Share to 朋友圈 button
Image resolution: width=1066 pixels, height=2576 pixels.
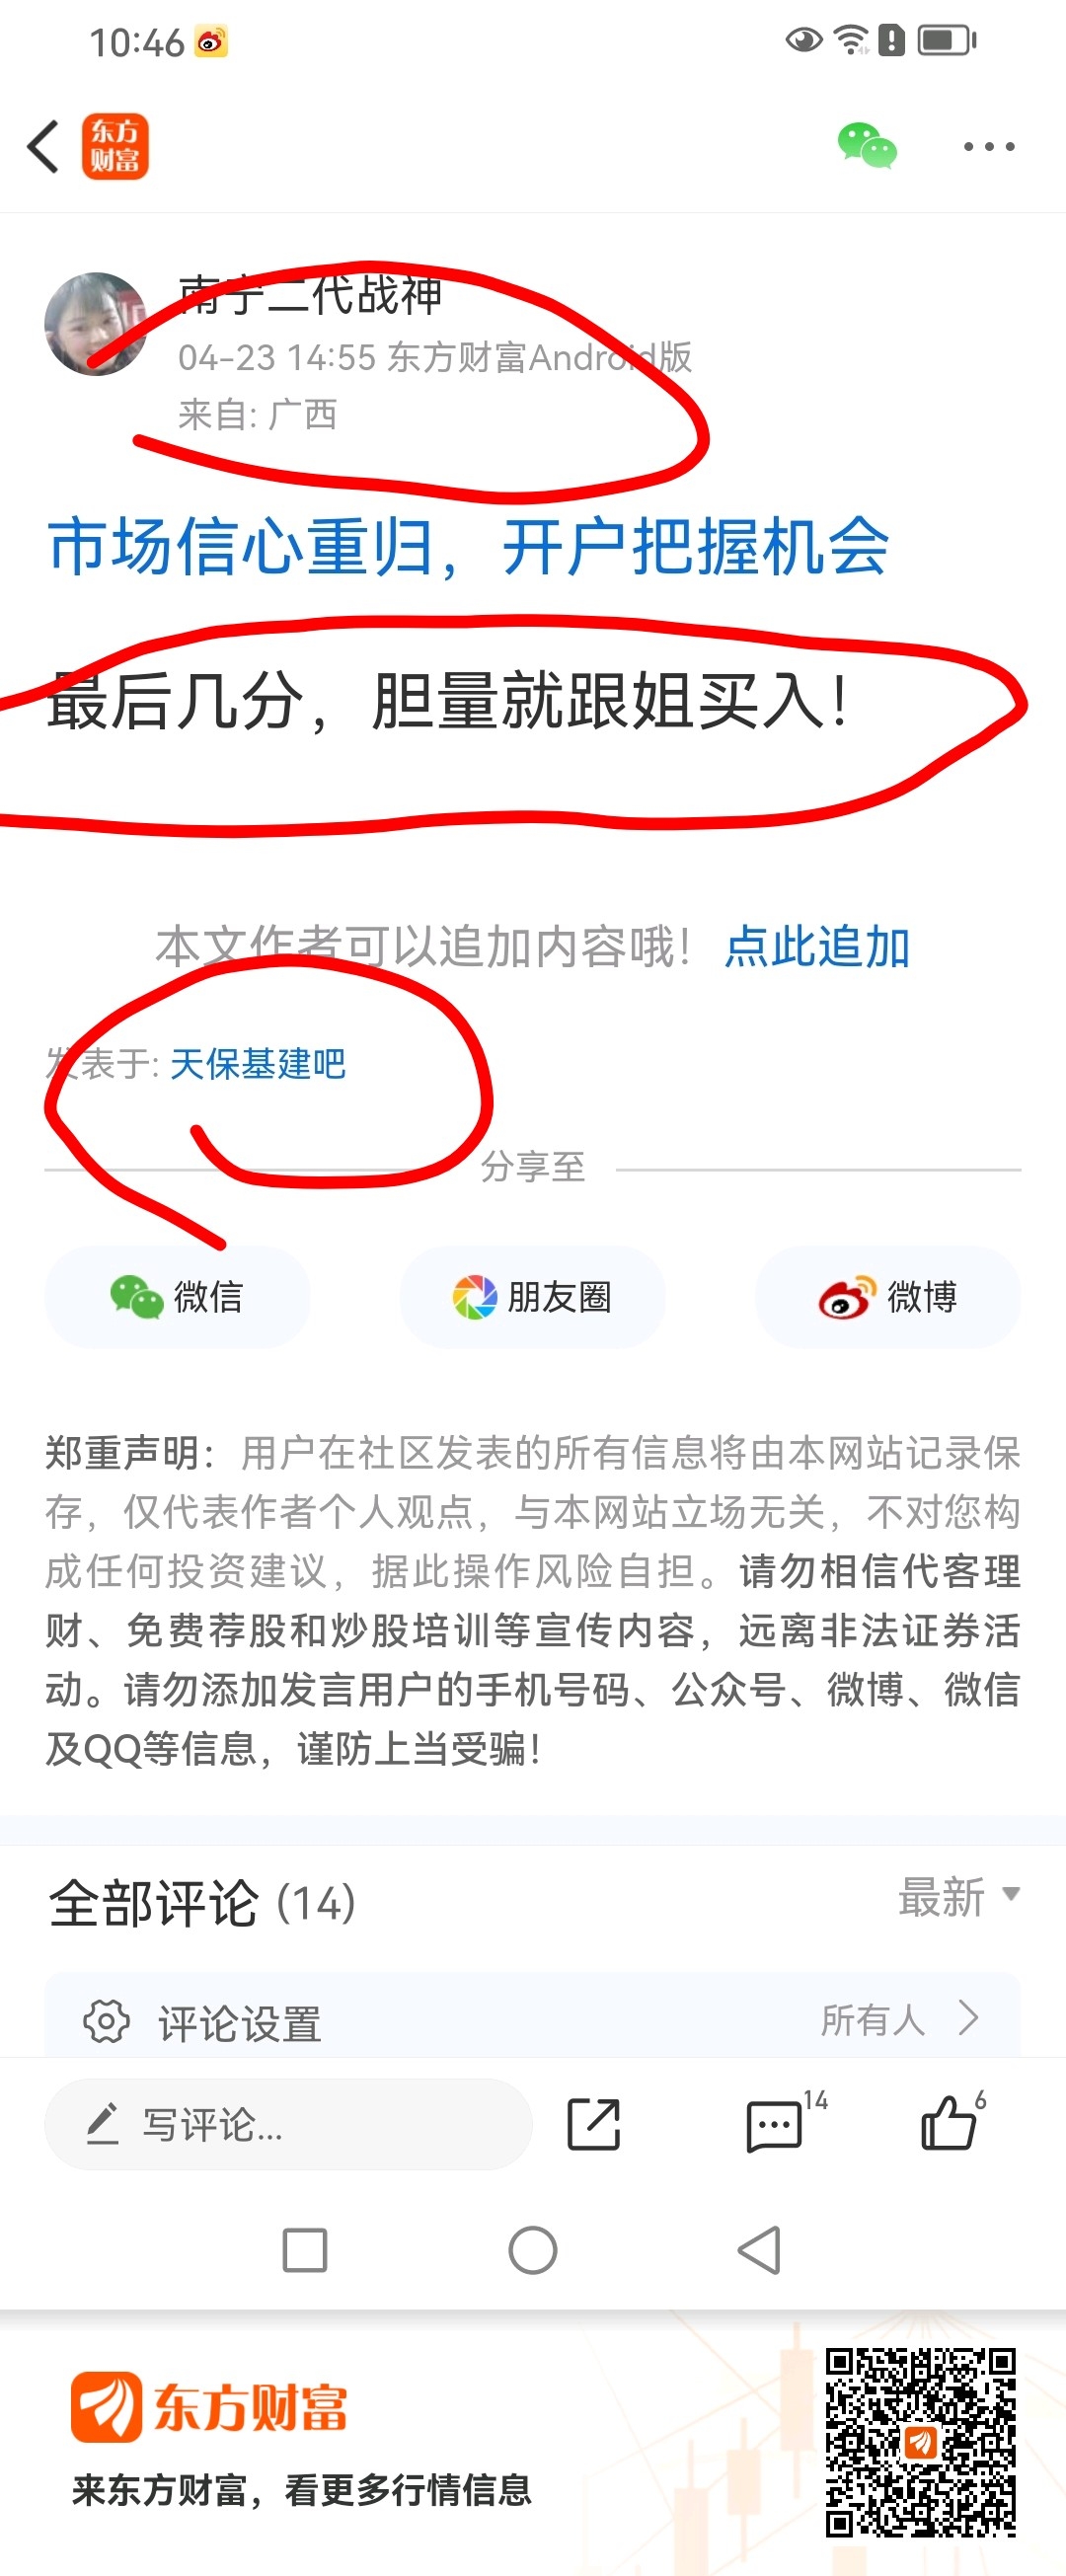point(532,1297)
